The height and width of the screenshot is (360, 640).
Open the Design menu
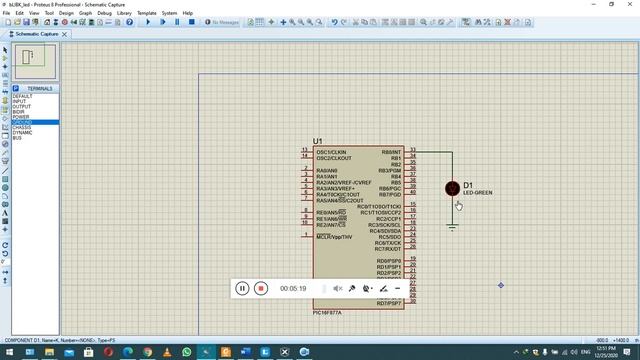pyautogui.click(x=66, y=13)
